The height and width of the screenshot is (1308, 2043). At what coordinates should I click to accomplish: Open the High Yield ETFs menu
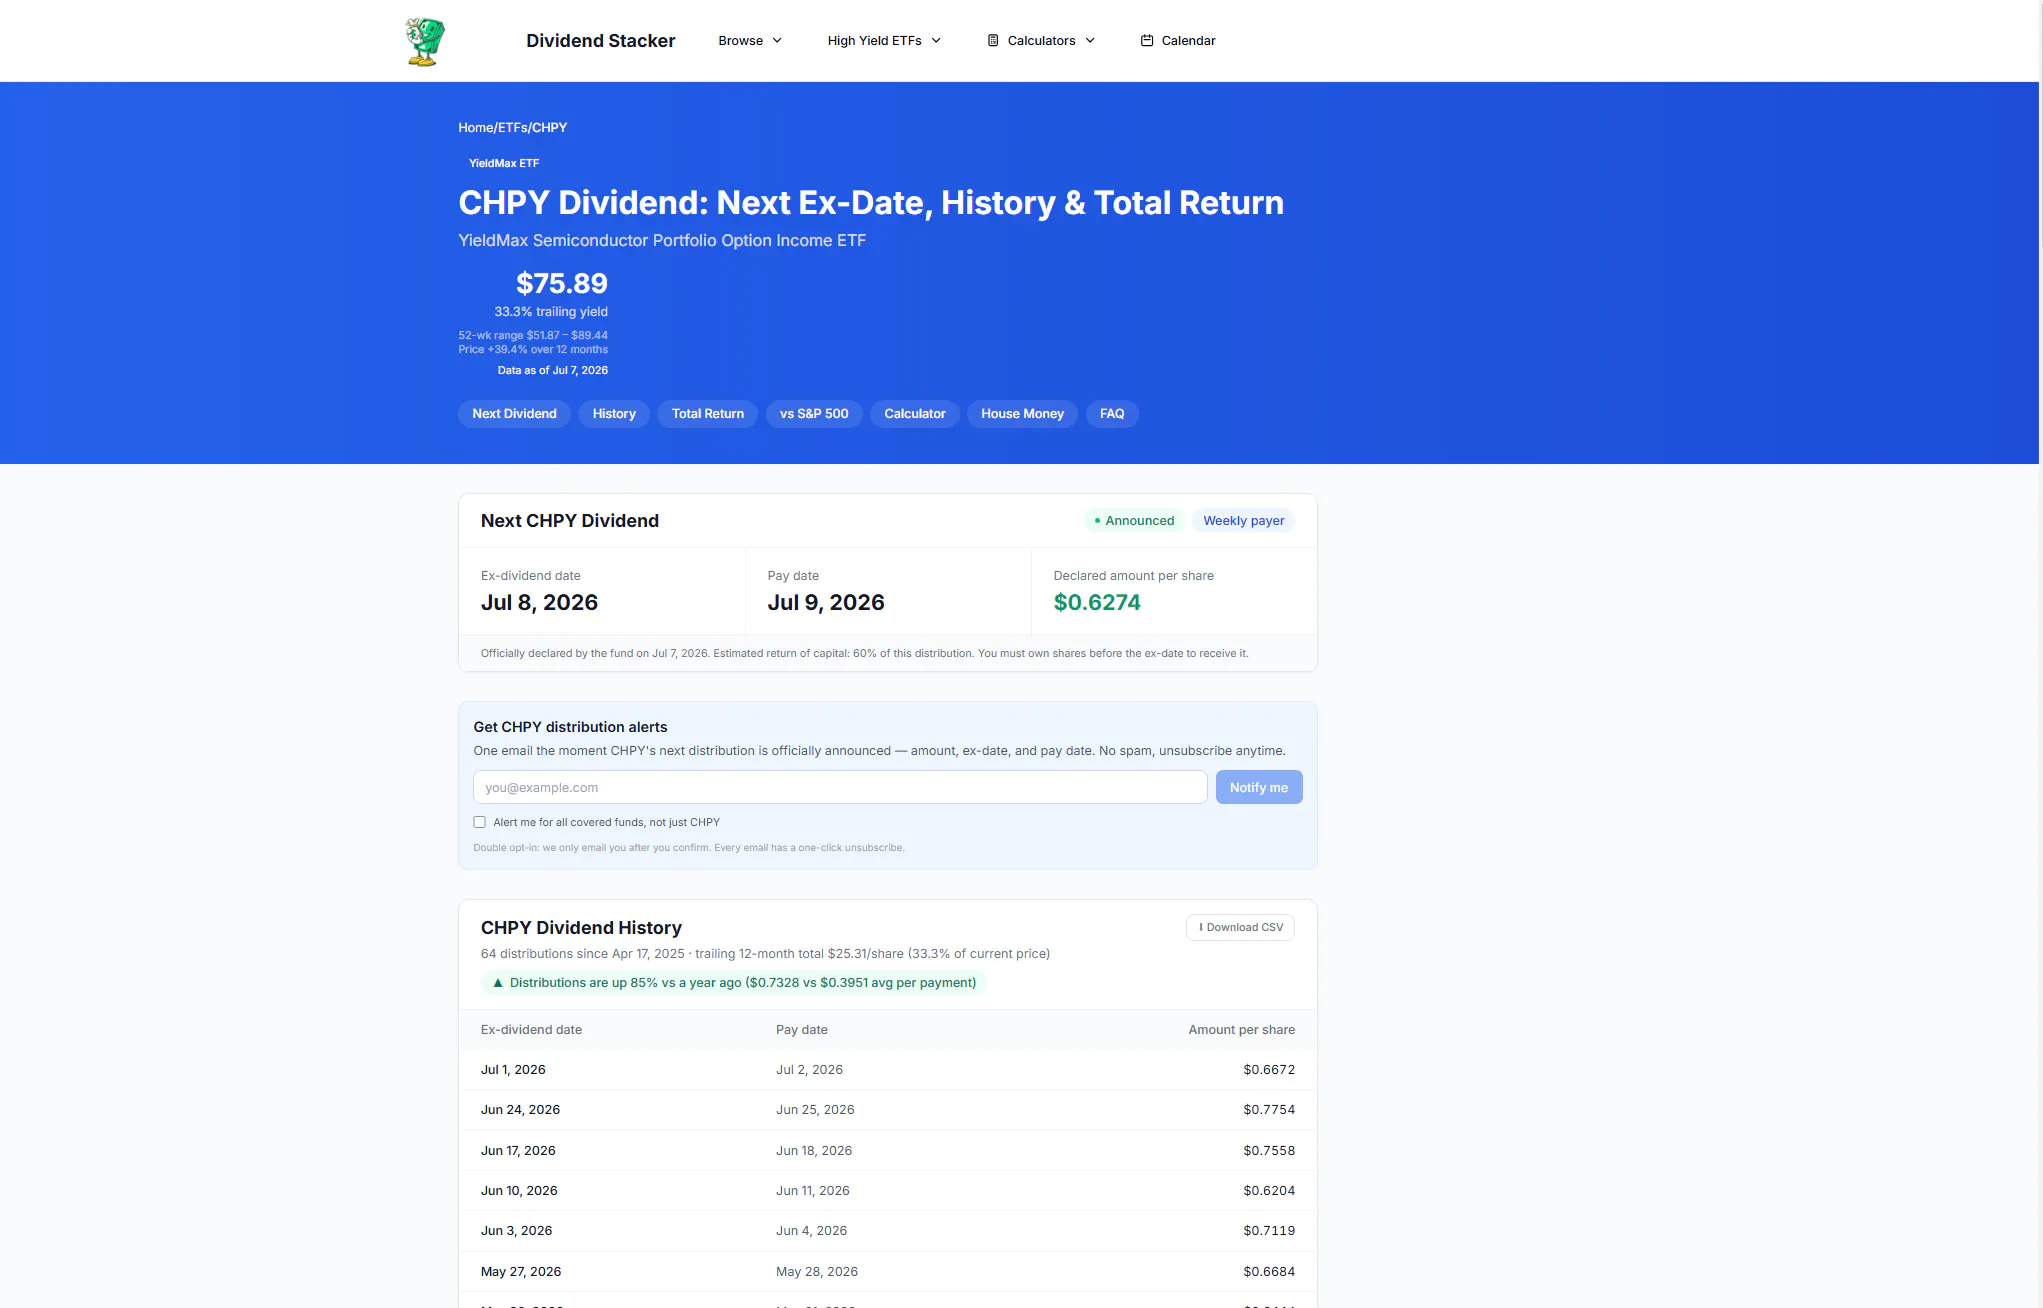pyautogui.click(x=884, y=41)
